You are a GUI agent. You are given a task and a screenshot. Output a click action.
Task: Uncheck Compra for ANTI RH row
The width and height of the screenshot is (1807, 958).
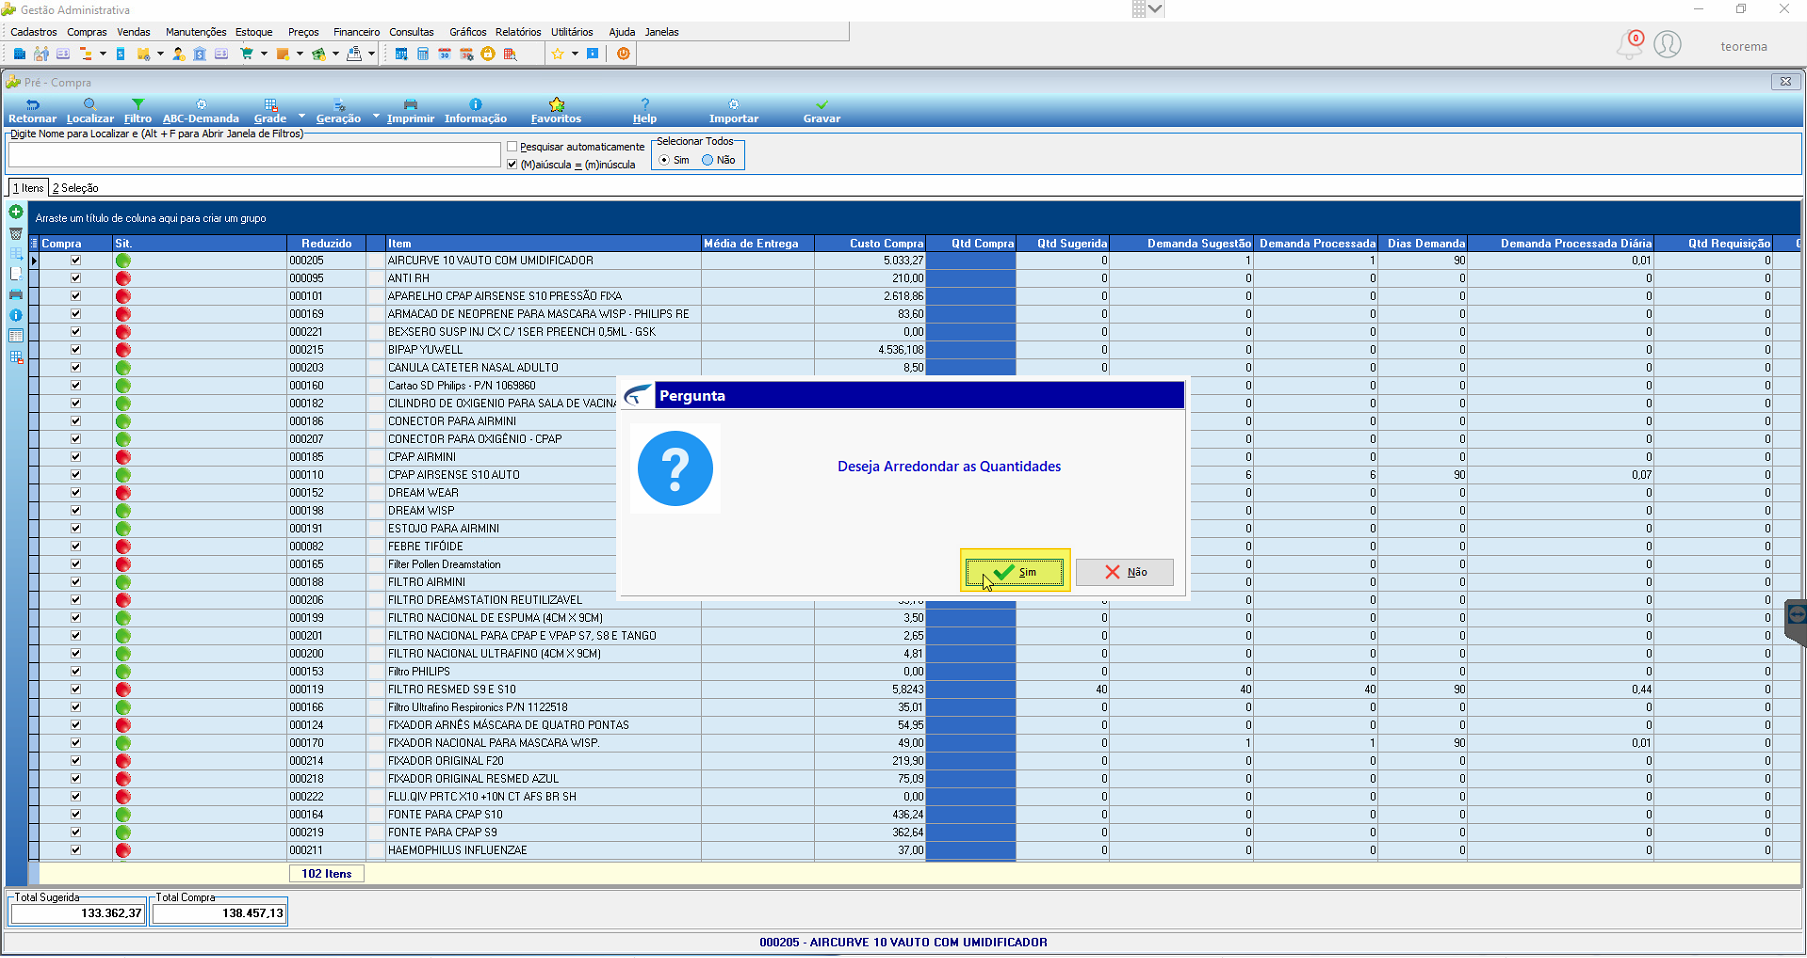(76, 278)
